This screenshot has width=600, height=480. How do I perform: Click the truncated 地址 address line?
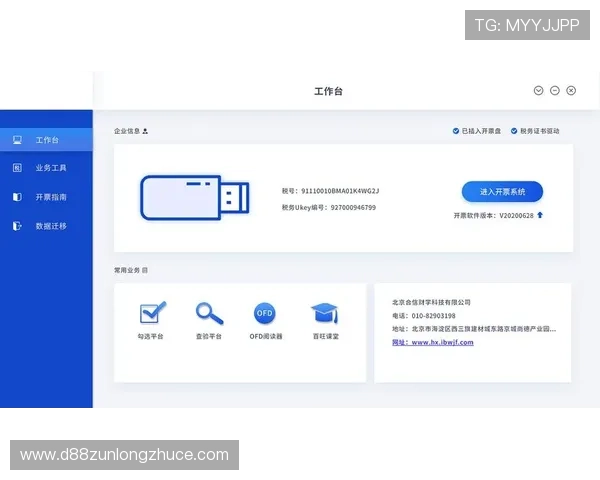[x=474, y=329]
